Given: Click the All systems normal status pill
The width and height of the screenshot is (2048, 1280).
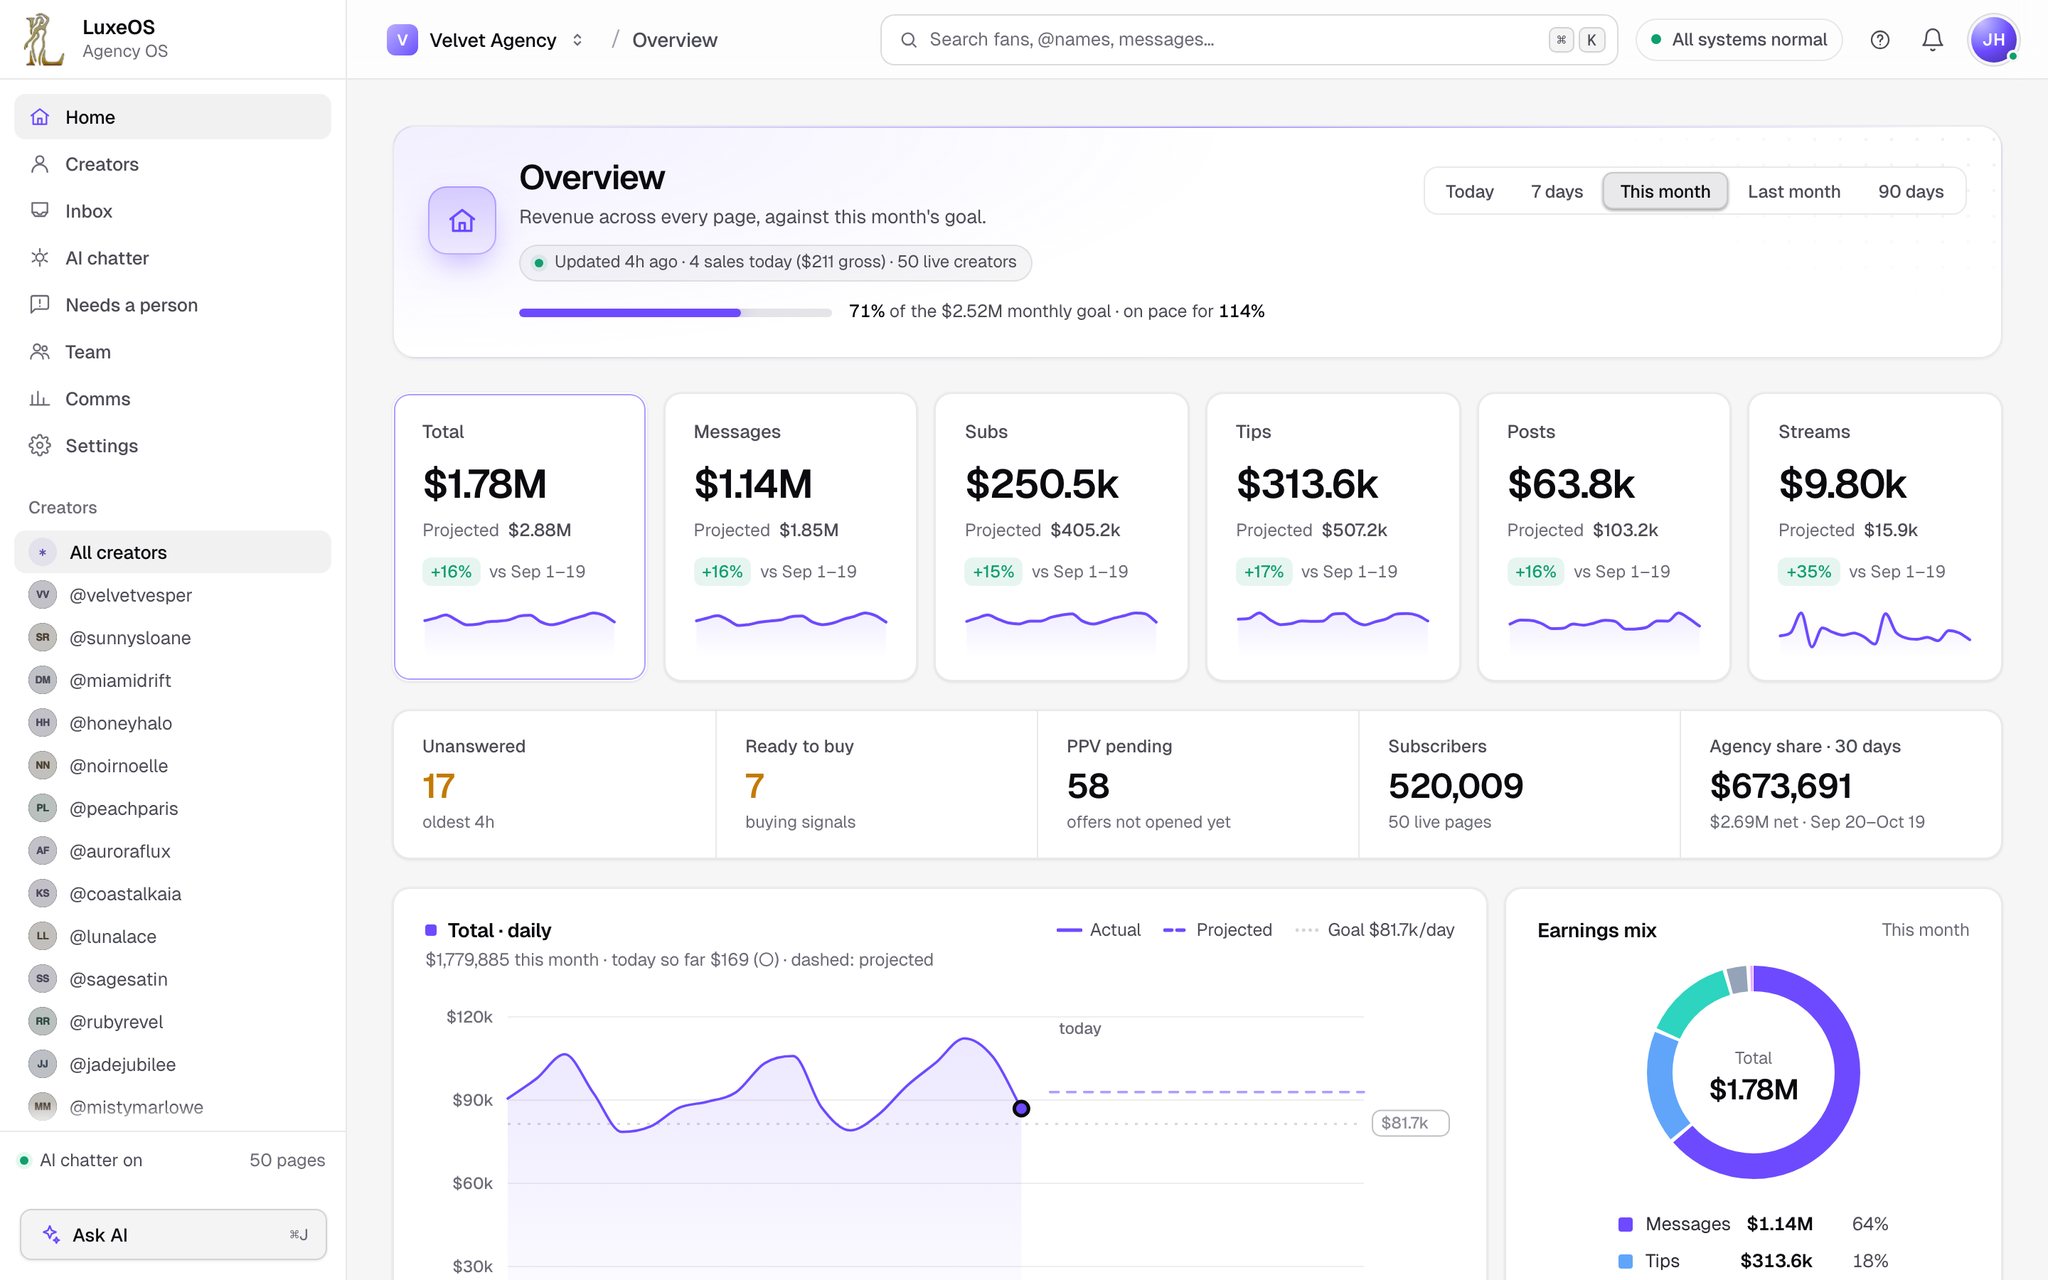Looking at the screenshot, I should coord(1739,40).
